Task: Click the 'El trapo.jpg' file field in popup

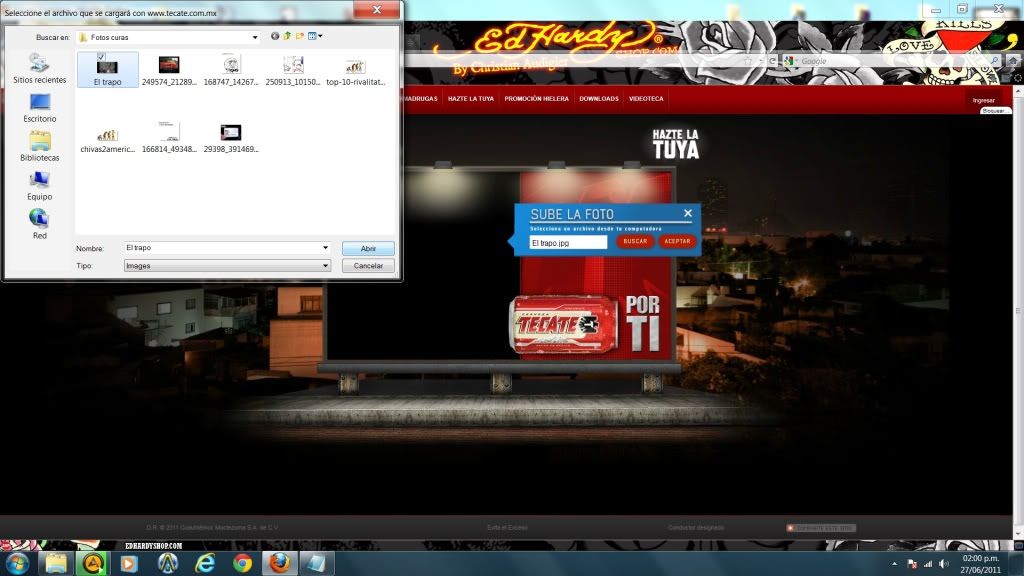Action: tap(568, 242)
